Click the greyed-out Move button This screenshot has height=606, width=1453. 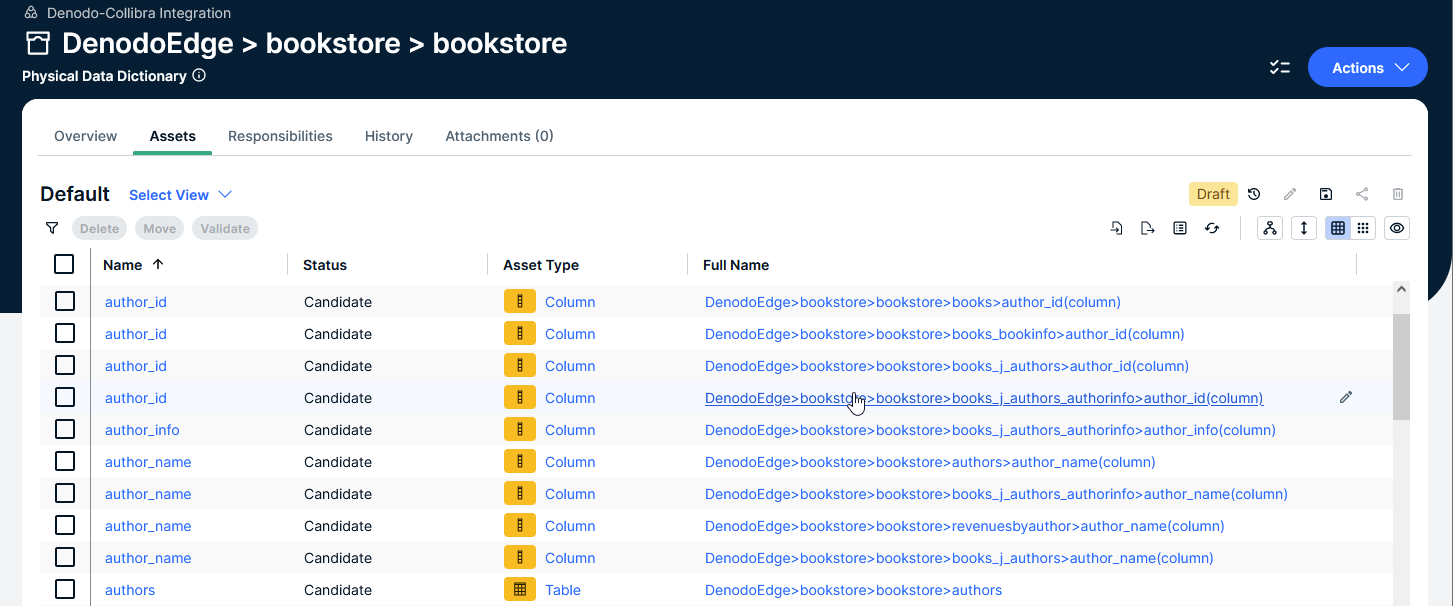pos(159,228)
